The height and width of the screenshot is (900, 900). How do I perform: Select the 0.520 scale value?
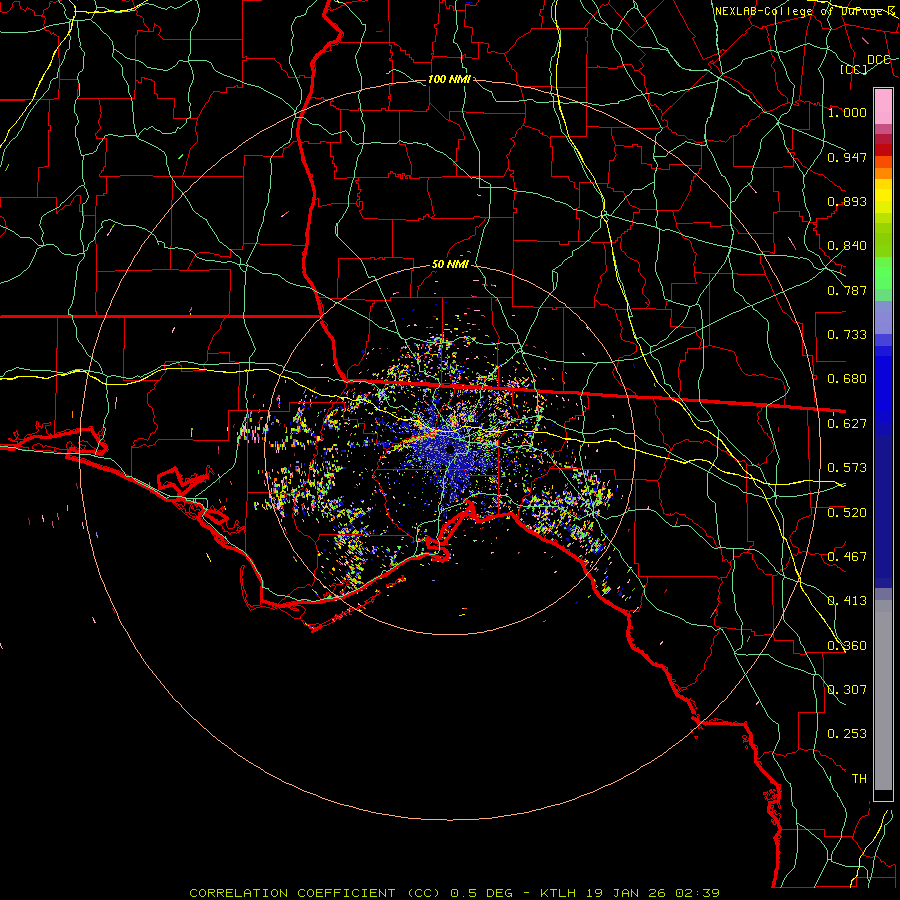coord(847,513)
